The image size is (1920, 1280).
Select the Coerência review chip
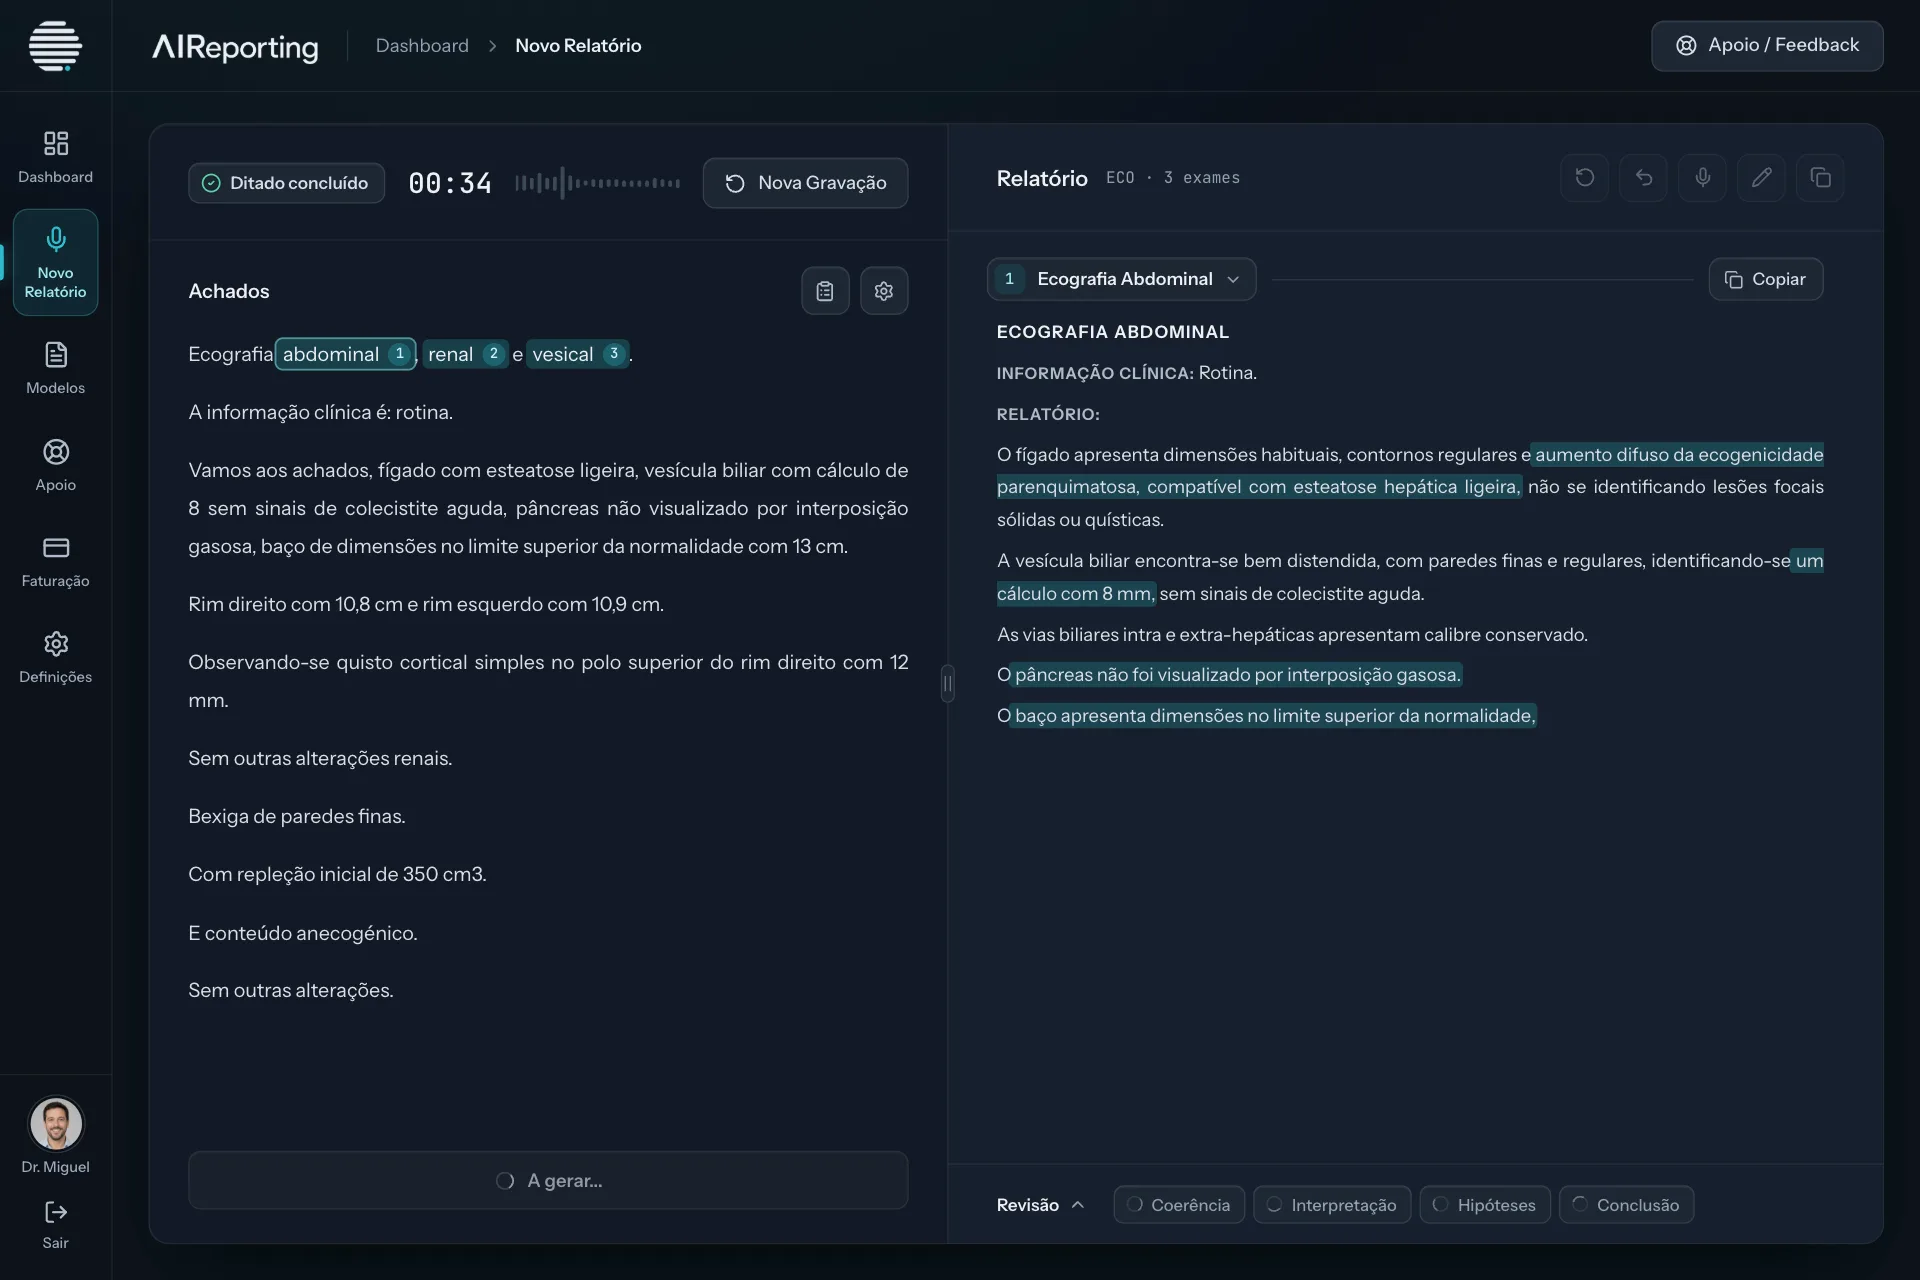1179,1205
